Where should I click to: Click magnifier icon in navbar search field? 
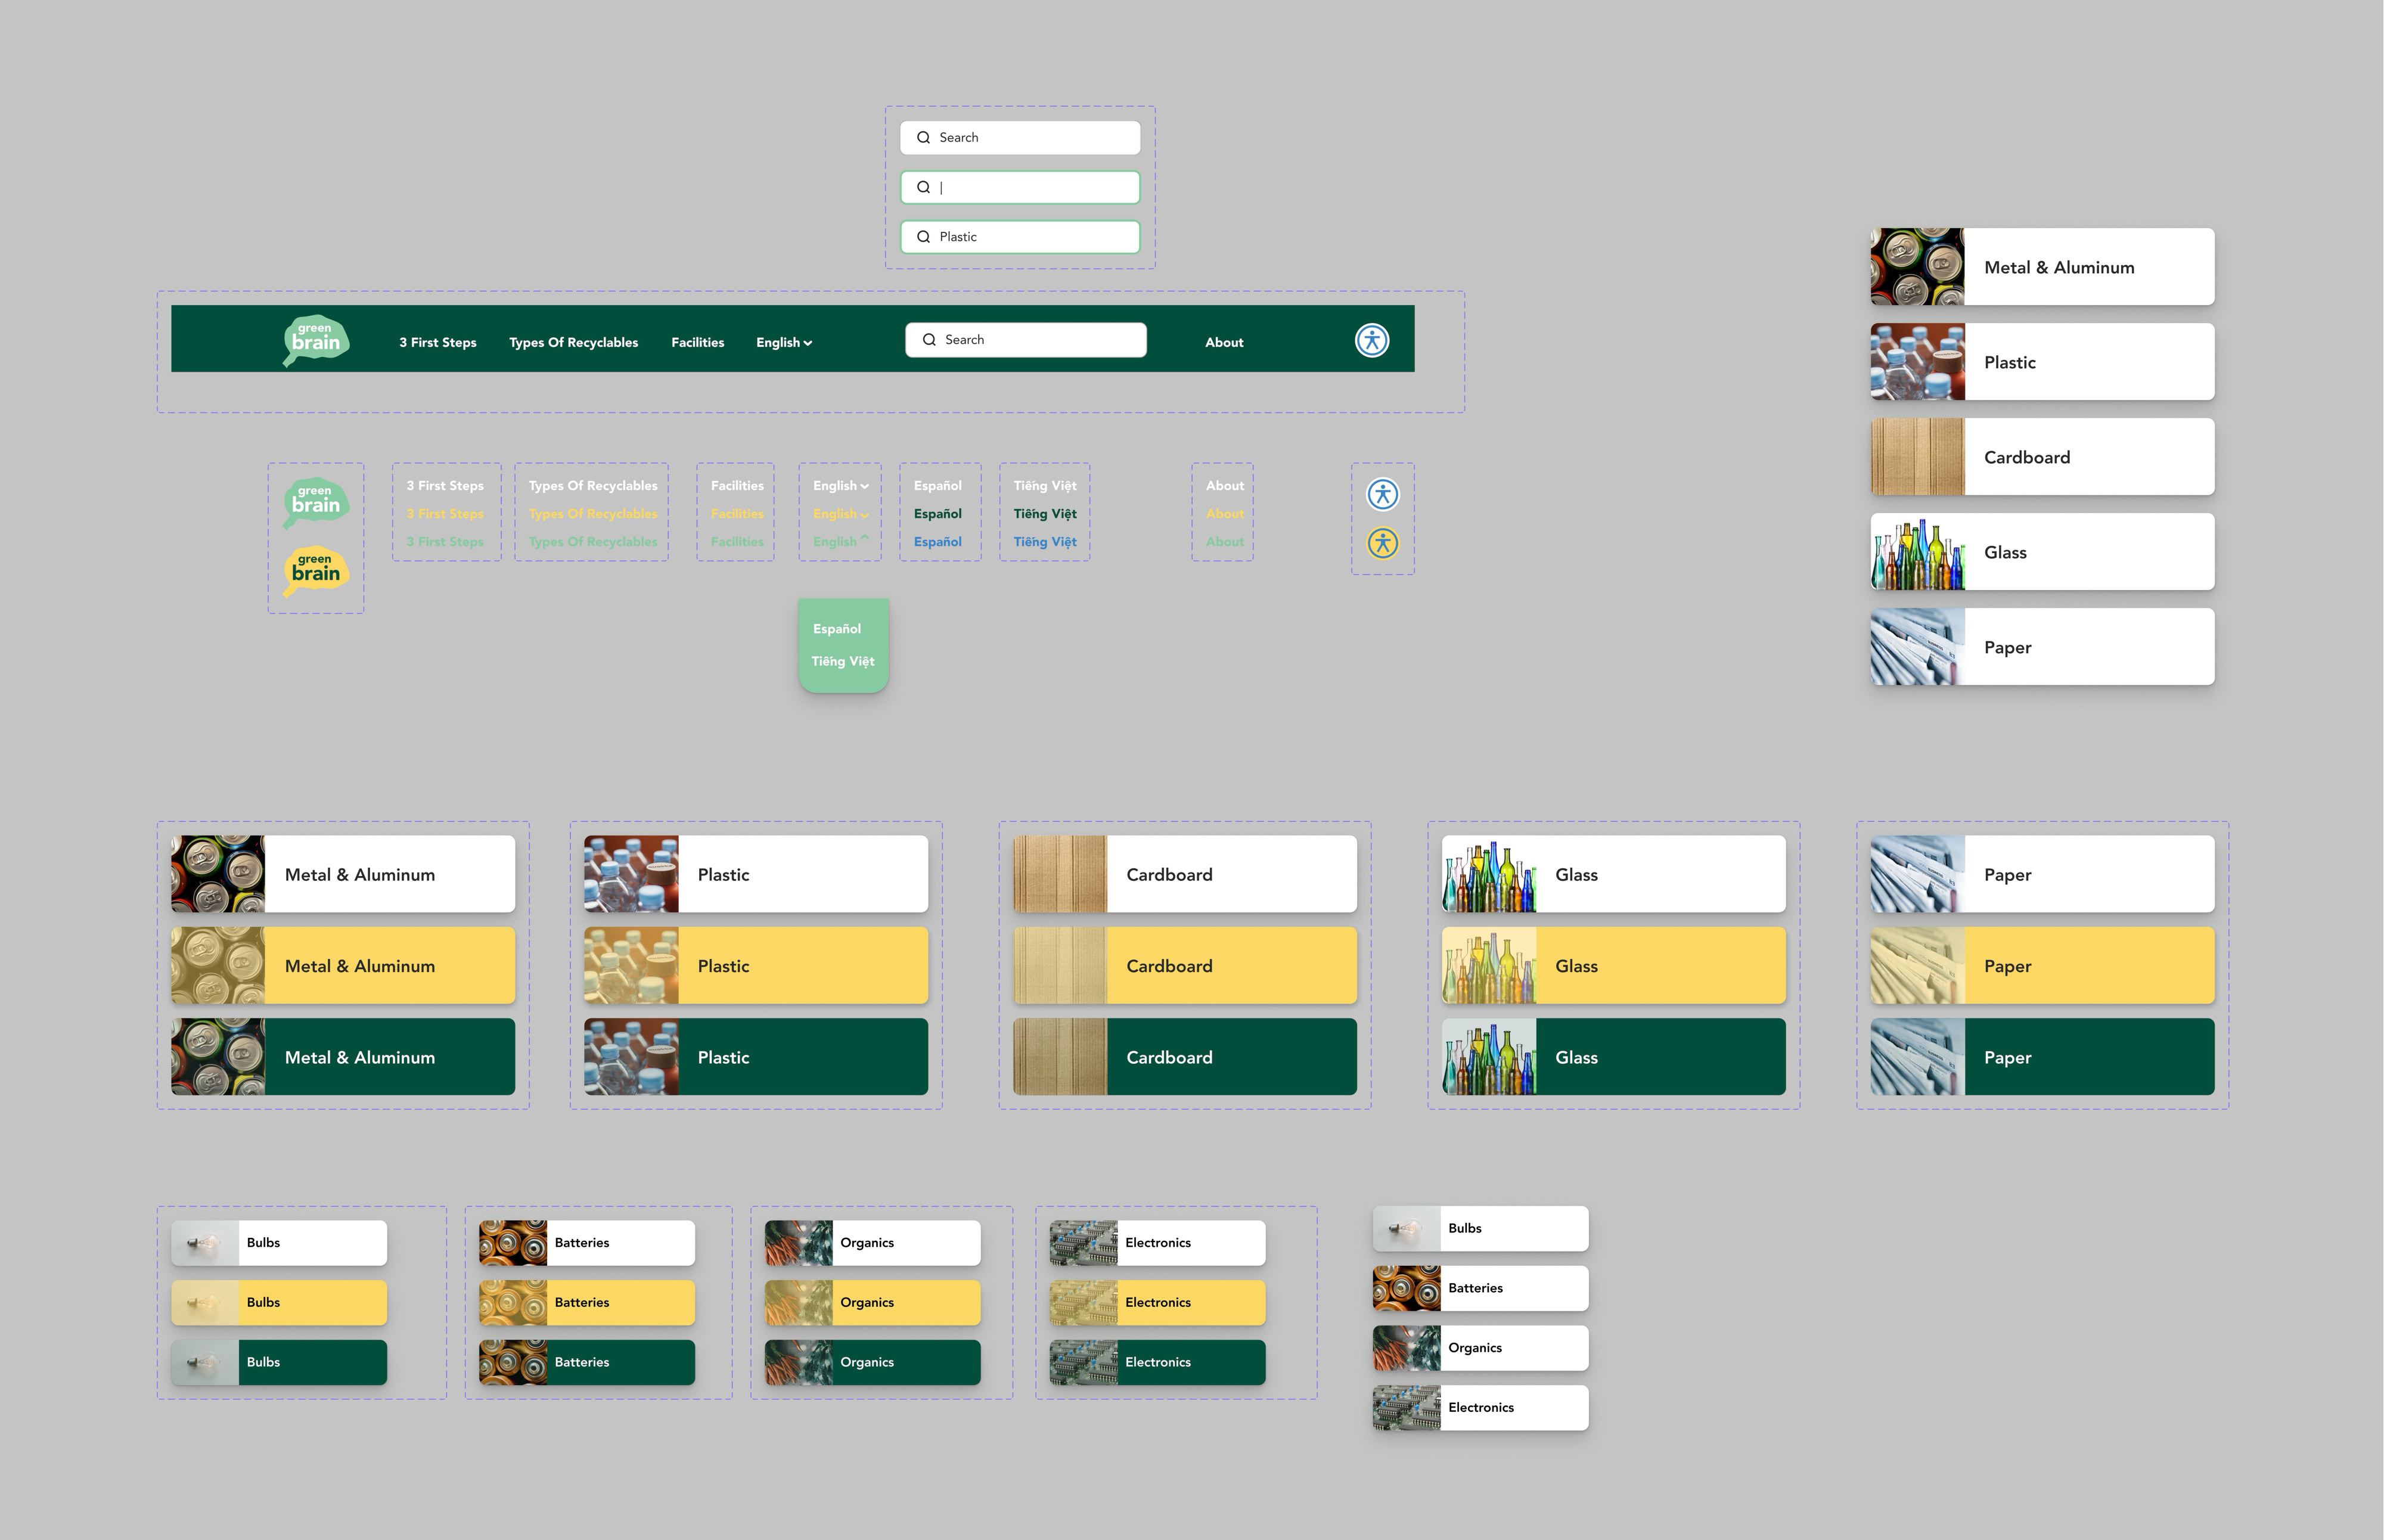click(x=929, y=340)
